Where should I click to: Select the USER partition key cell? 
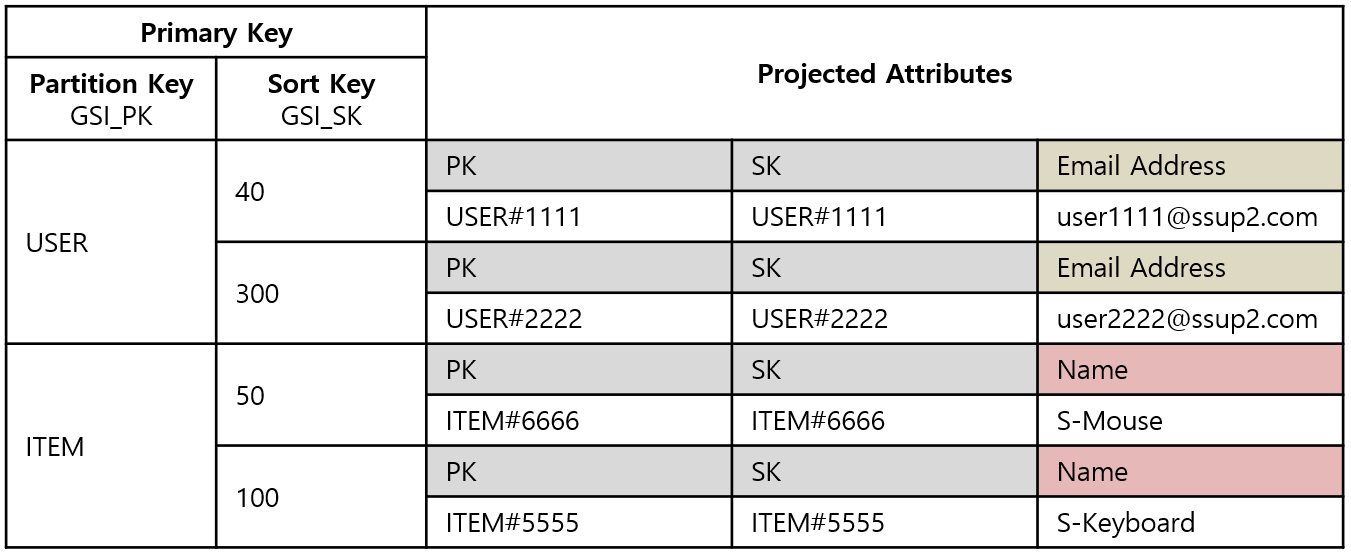pyautogui.click(x=111, y=242)
